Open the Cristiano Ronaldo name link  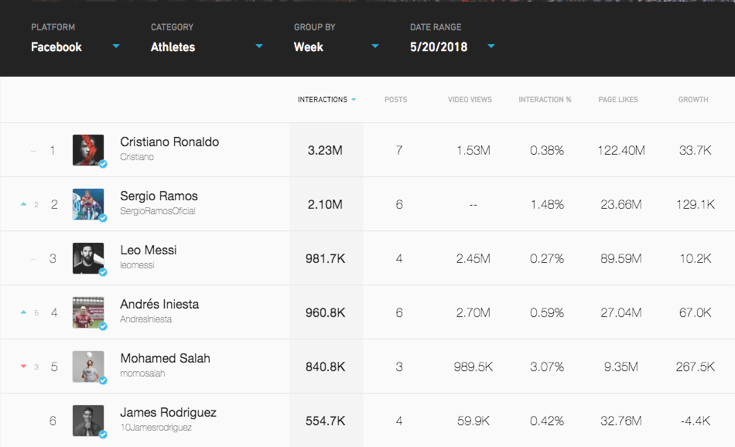coord(169,142)
